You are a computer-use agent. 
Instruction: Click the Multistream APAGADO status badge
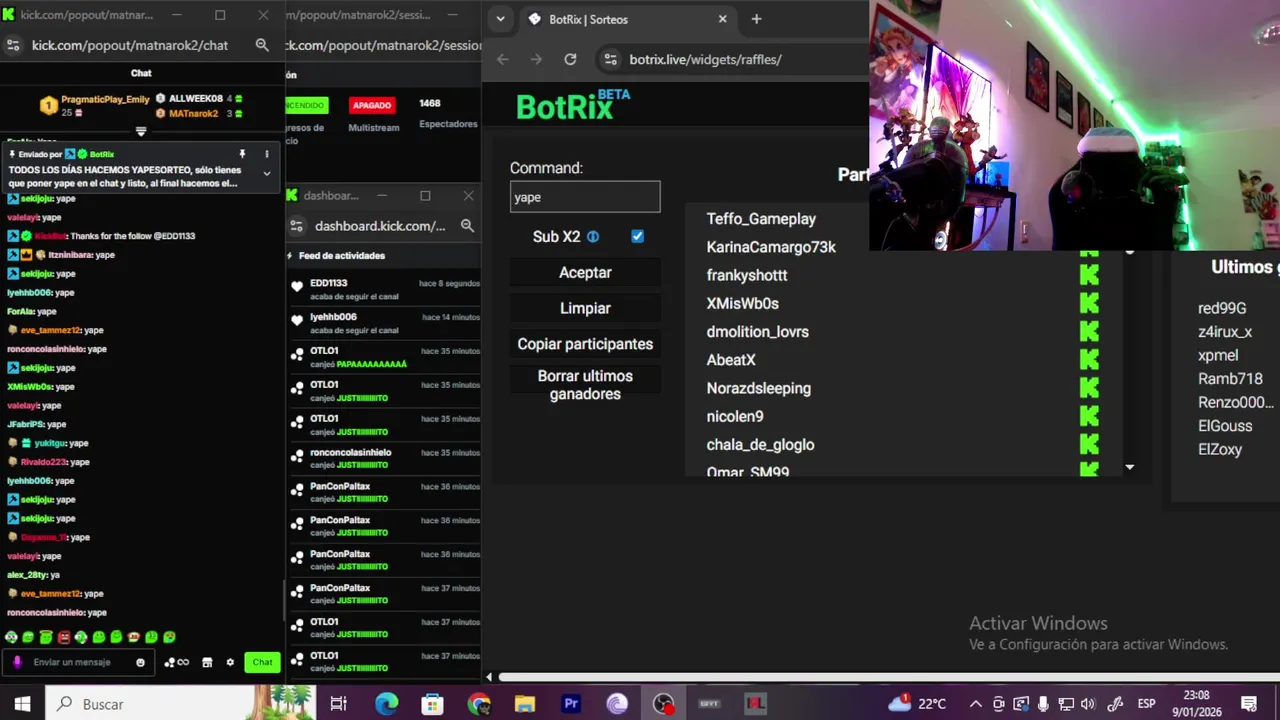coord(372,105)
